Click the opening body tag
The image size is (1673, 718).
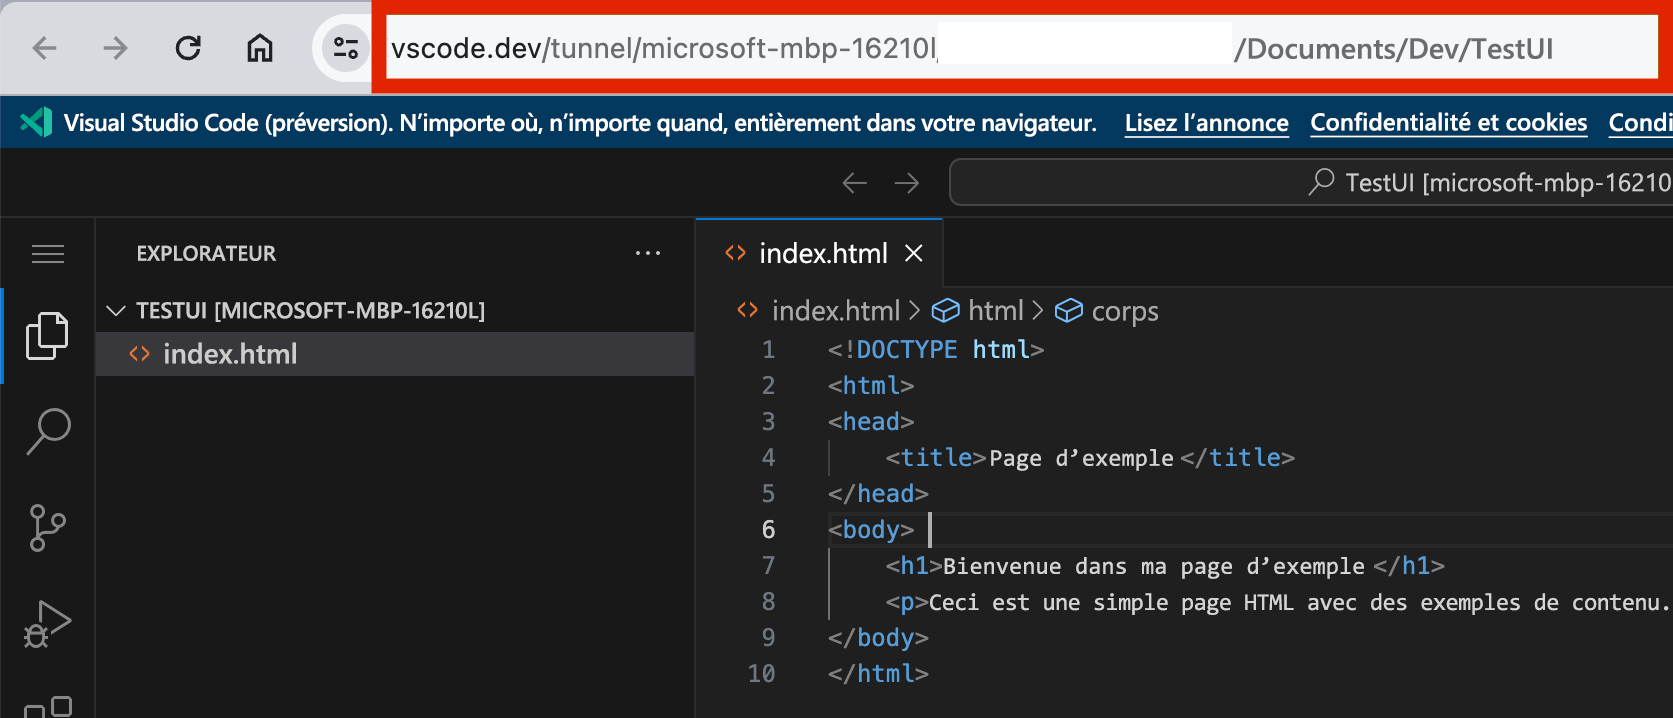[871, 529]
